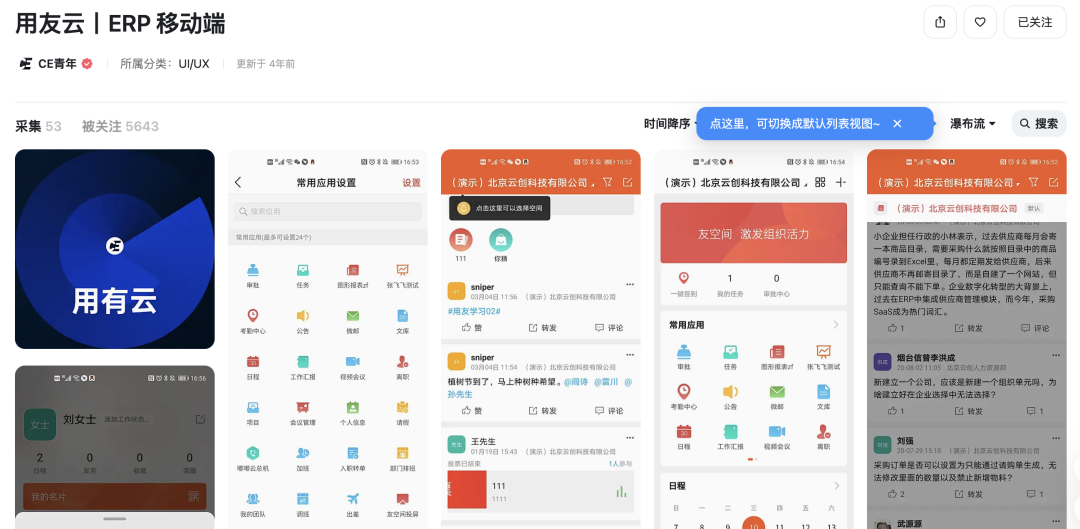Click the 搜索应用 search field
Image resolution: width=1080 pixels, height=529 pixels.
327,211
